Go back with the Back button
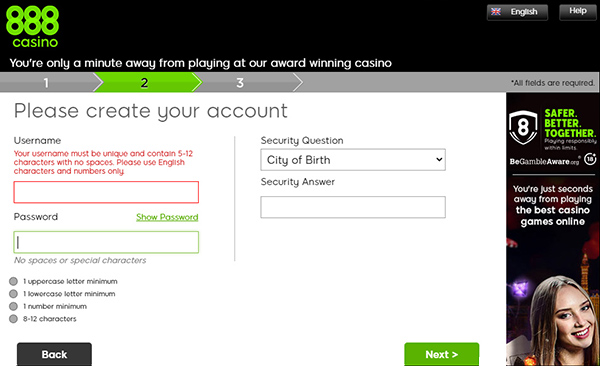The width and height of the screenshot is (600, 370). tap(54, 354)
